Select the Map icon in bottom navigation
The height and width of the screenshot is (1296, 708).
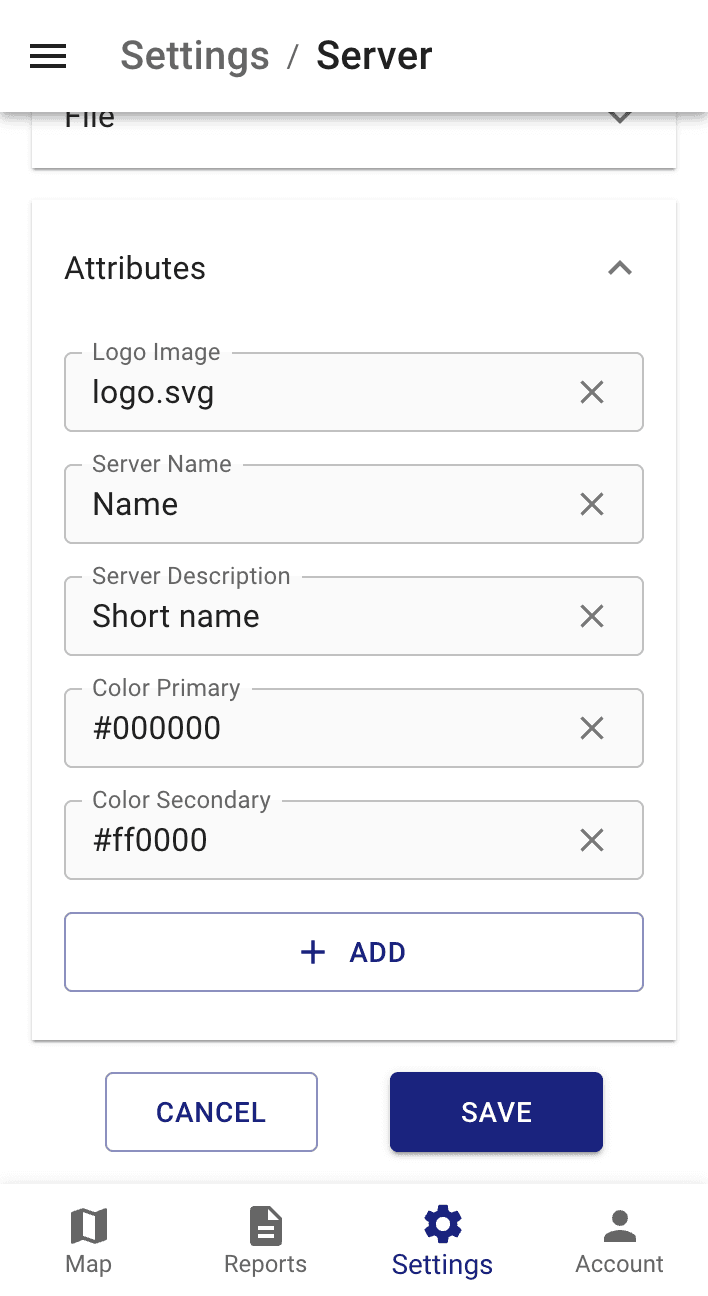click(x=88, y=1224)
